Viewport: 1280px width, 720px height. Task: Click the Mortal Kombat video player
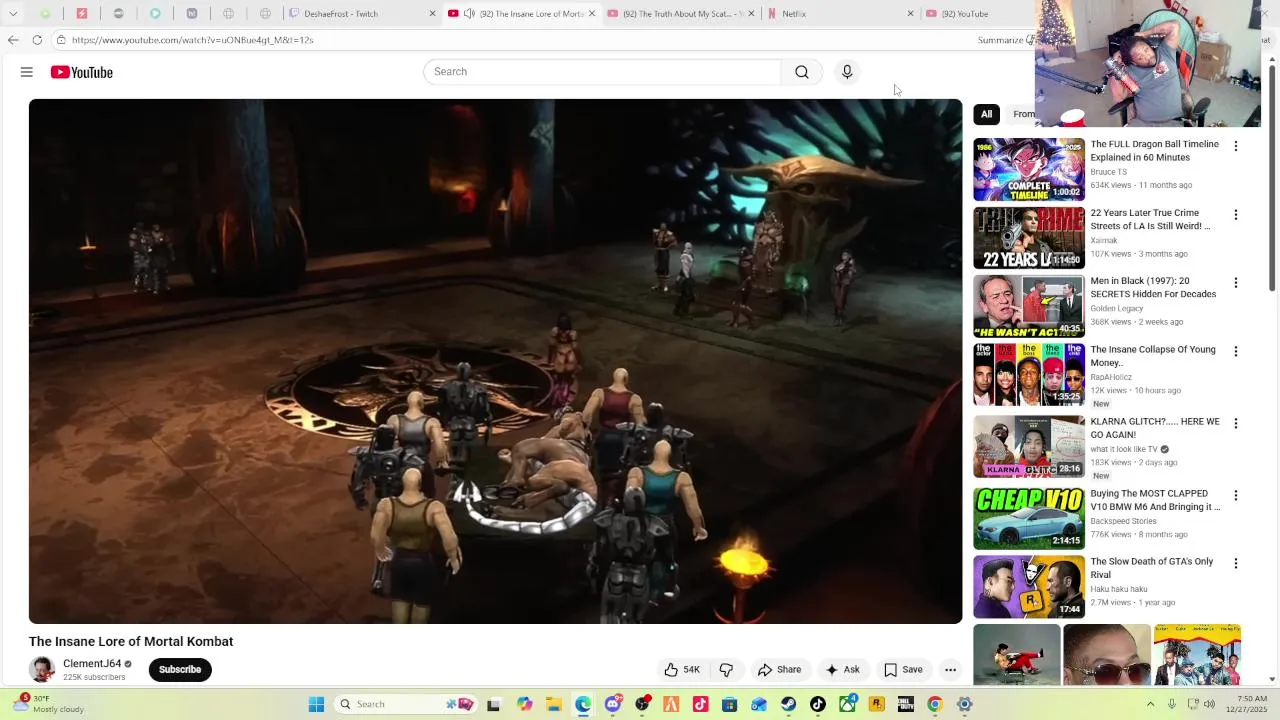[496, 361]
